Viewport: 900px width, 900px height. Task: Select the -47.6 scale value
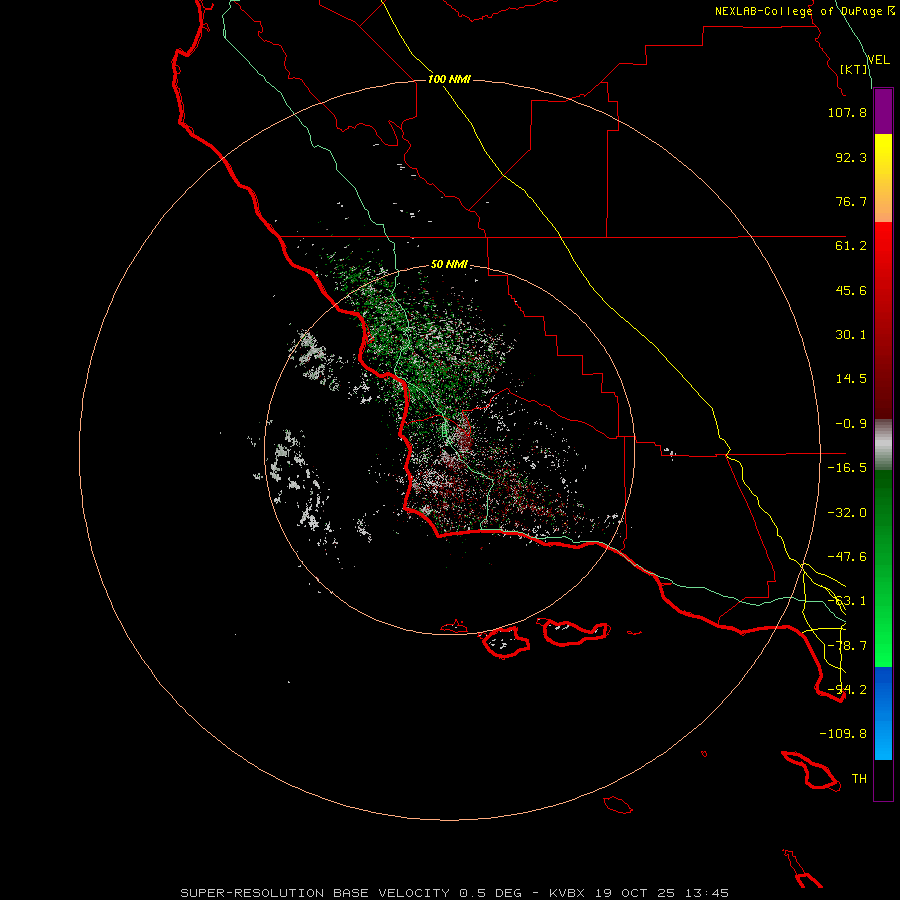pyautogui.click(x=847, y=557)
